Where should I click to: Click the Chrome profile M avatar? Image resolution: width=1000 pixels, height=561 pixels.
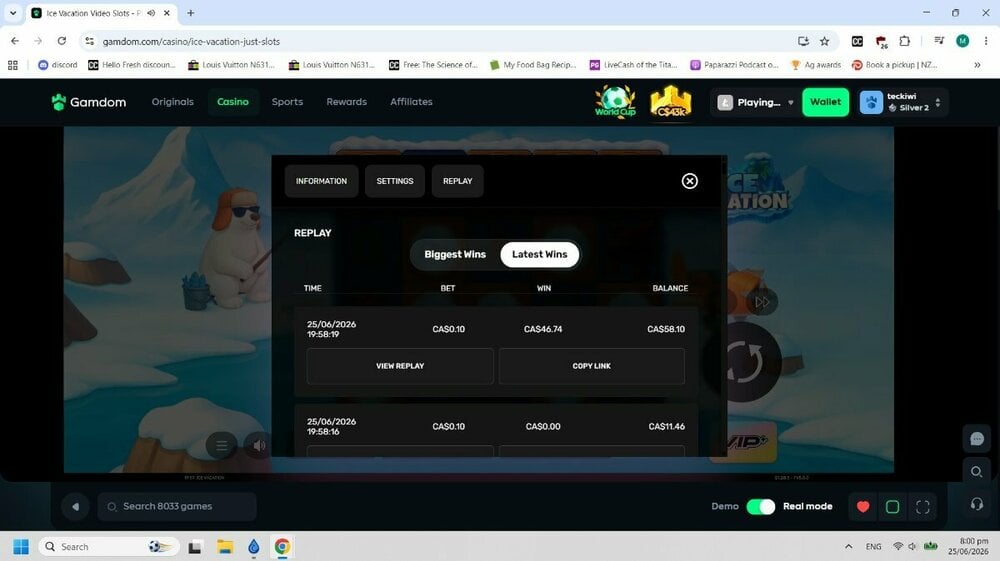coord(962,41)
